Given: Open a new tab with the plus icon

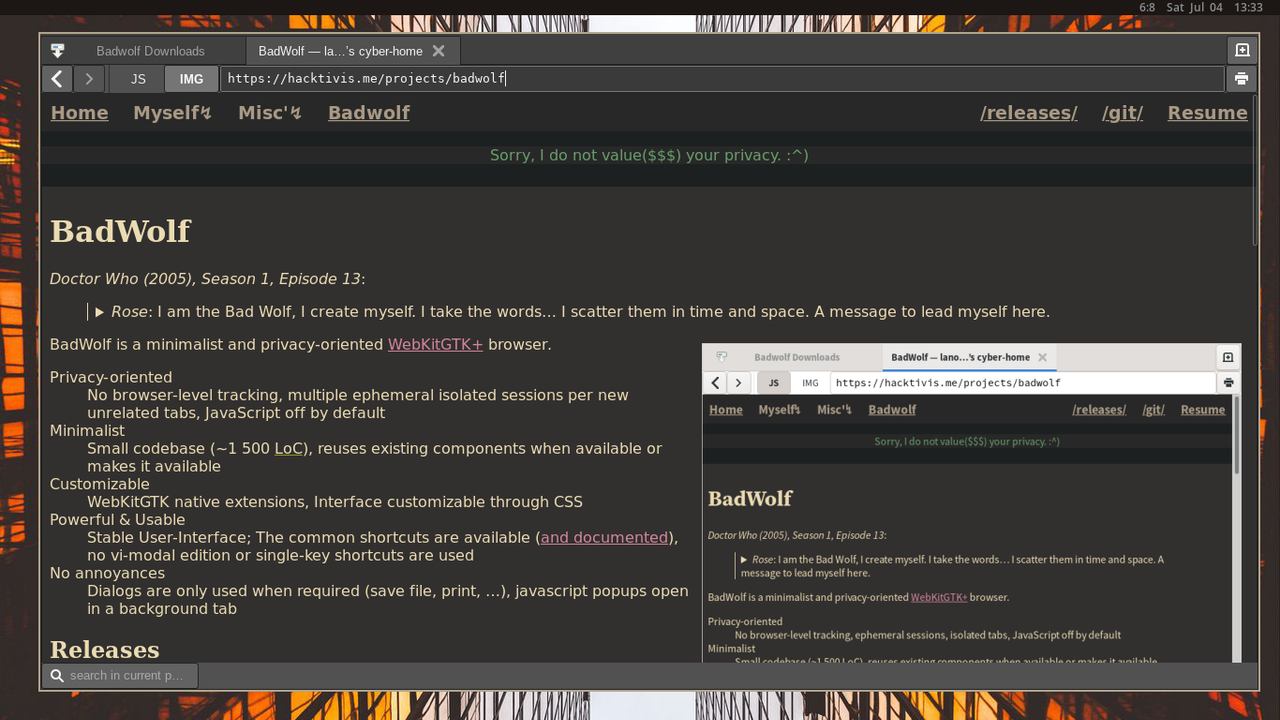Looking at the screenshot, I should point(1242,50).
